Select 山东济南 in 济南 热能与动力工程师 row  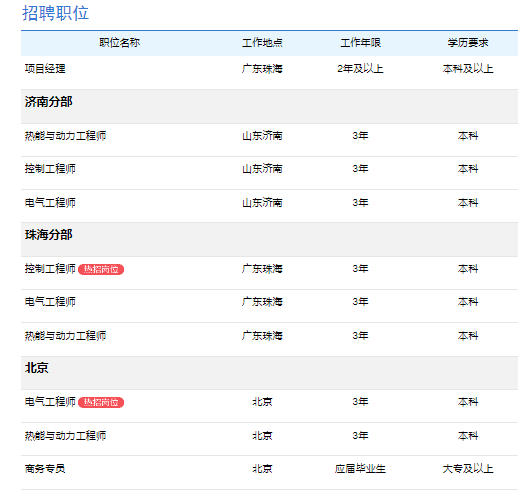(262, 136)
